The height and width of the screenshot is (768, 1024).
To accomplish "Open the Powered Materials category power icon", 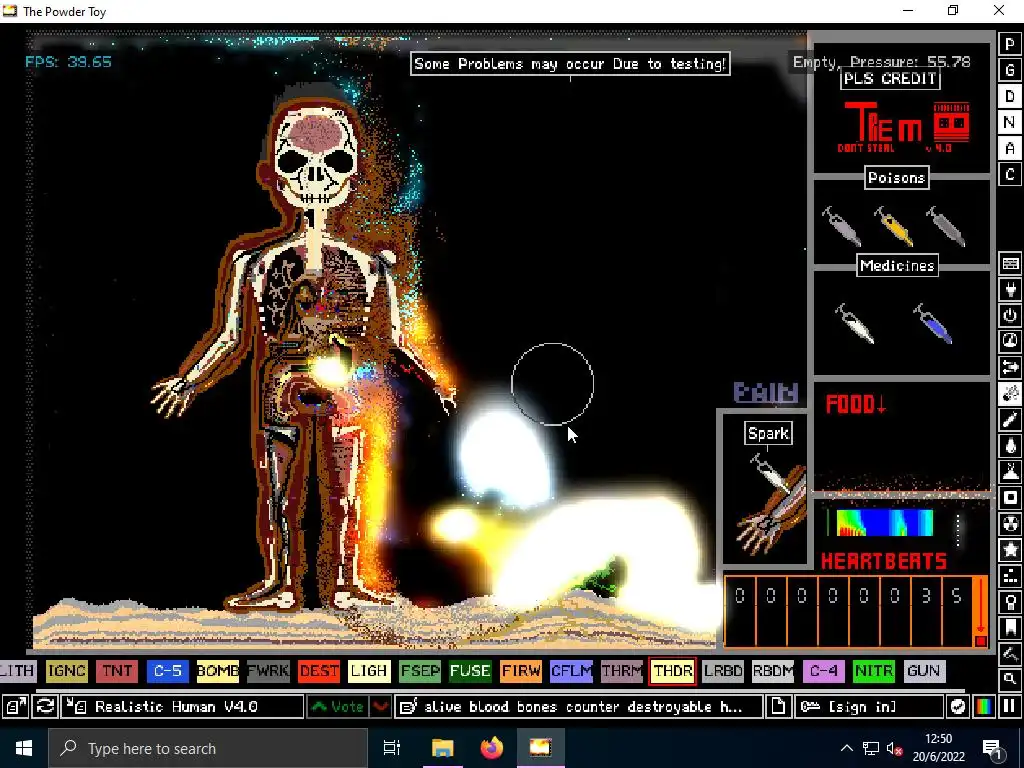I will 1010,315.
